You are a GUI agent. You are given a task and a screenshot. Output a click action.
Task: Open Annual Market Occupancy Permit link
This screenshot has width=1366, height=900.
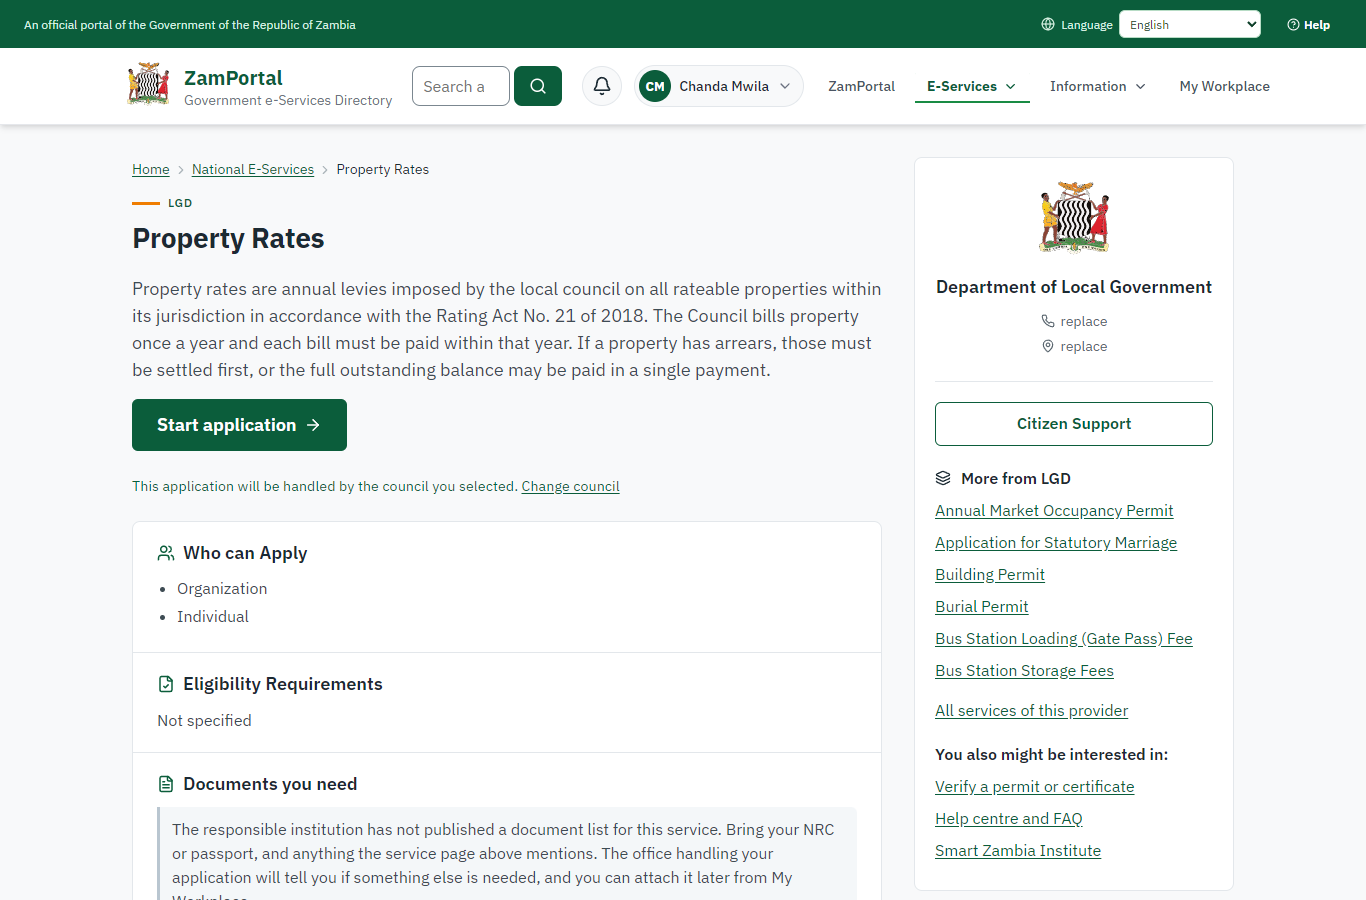tap(1054, 510)
